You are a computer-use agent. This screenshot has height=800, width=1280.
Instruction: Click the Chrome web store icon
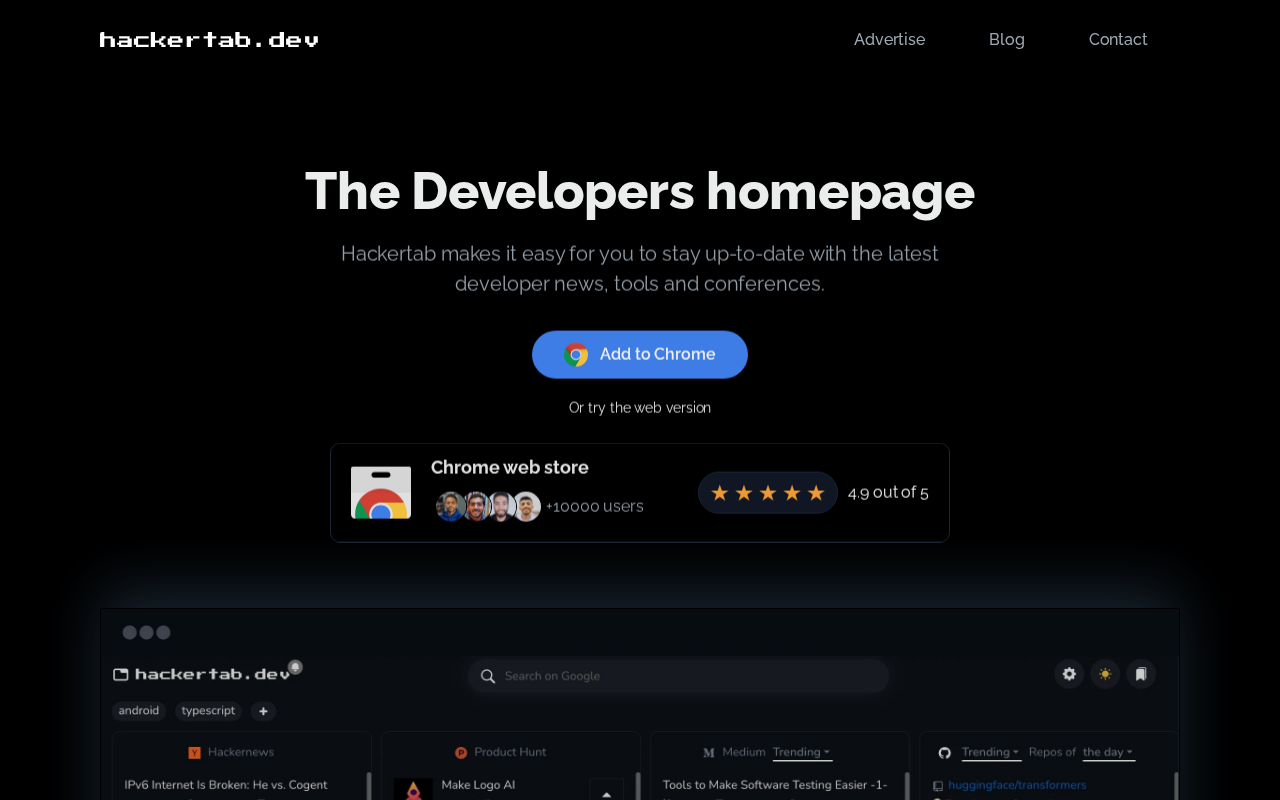point(381,493)
